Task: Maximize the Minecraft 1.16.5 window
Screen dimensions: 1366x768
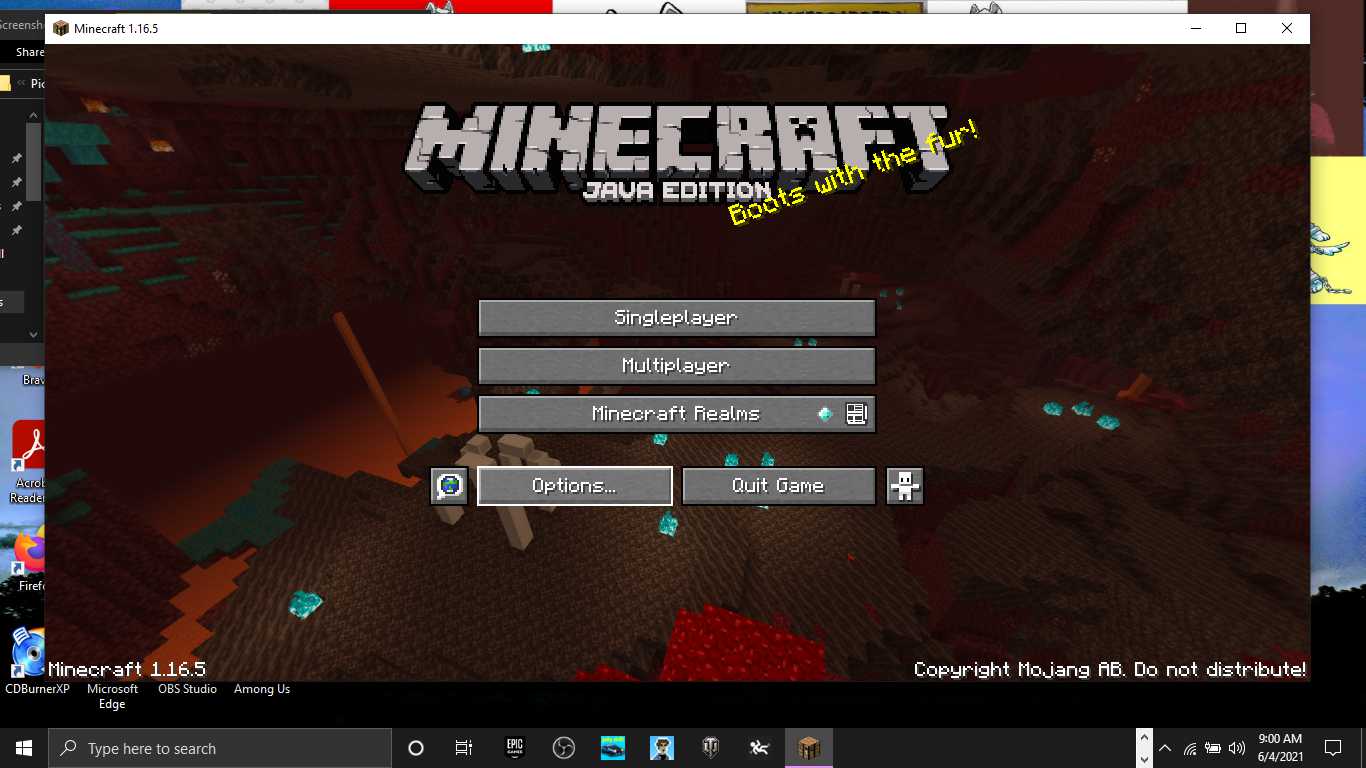Action: (1241, 28)
